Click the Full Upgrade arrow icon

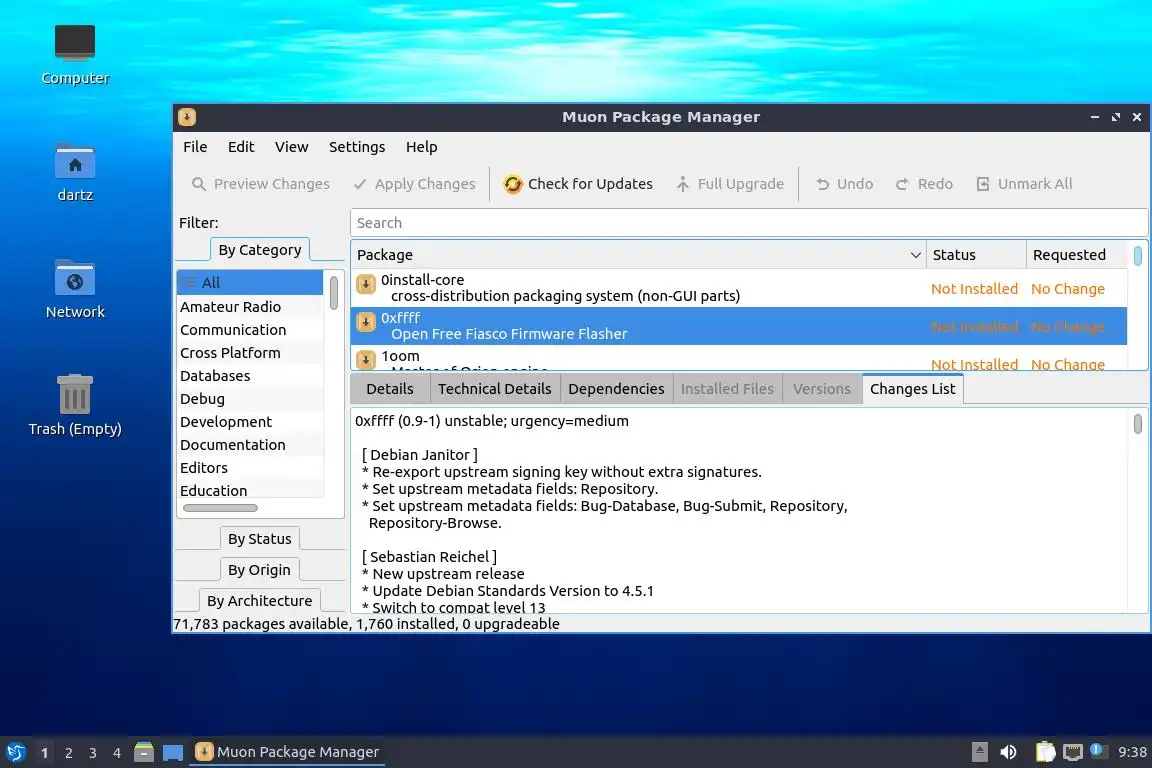tap(683, 184)
